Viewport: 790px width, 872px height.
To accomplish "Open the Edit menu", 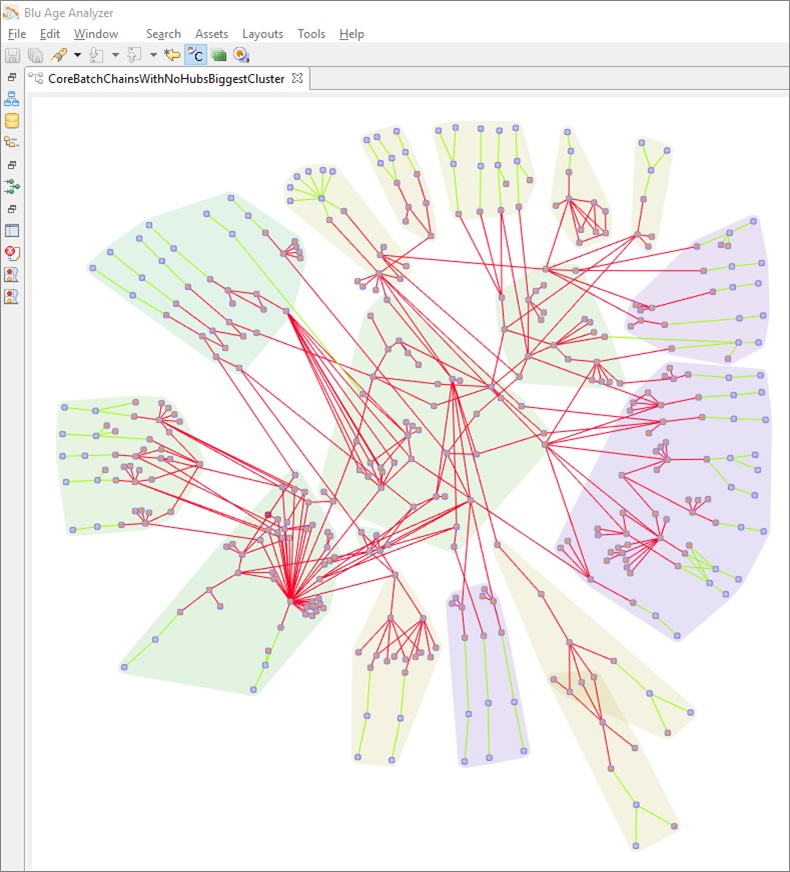I will click(49, 34).
